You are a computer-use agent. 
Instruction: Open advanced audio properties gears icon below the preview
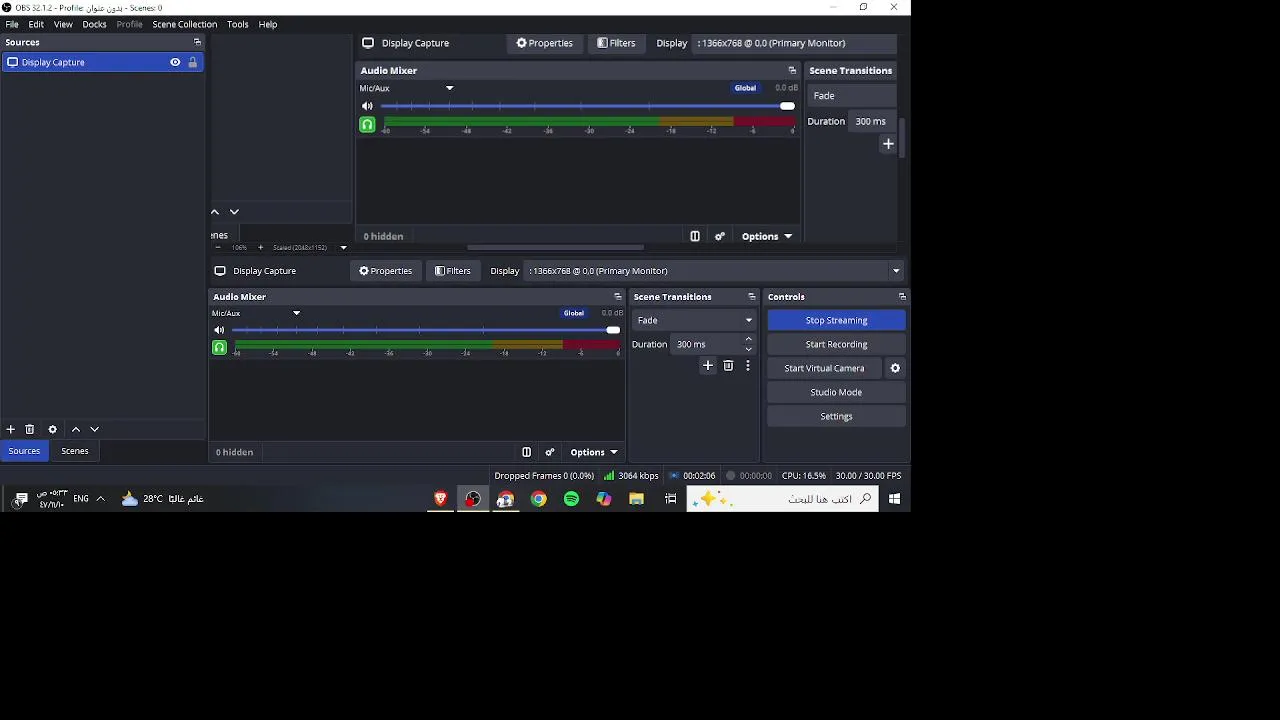tap(550, 452)
